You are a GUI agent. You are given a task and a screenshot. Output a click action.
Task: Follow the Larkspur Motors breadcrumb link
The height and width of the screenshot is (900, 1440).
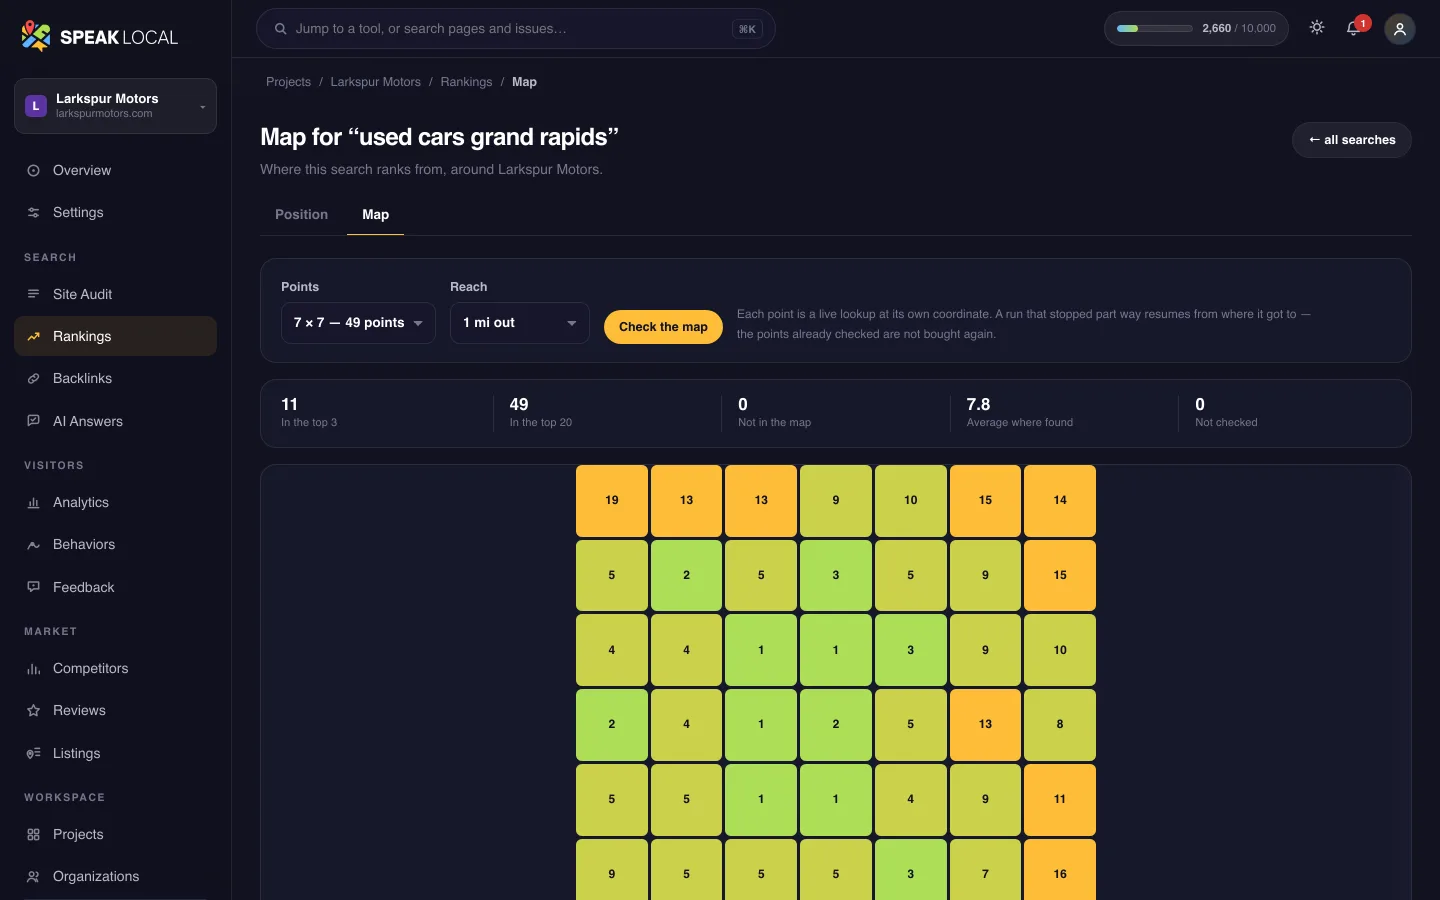pyautogui.click(x=376, y=82)
